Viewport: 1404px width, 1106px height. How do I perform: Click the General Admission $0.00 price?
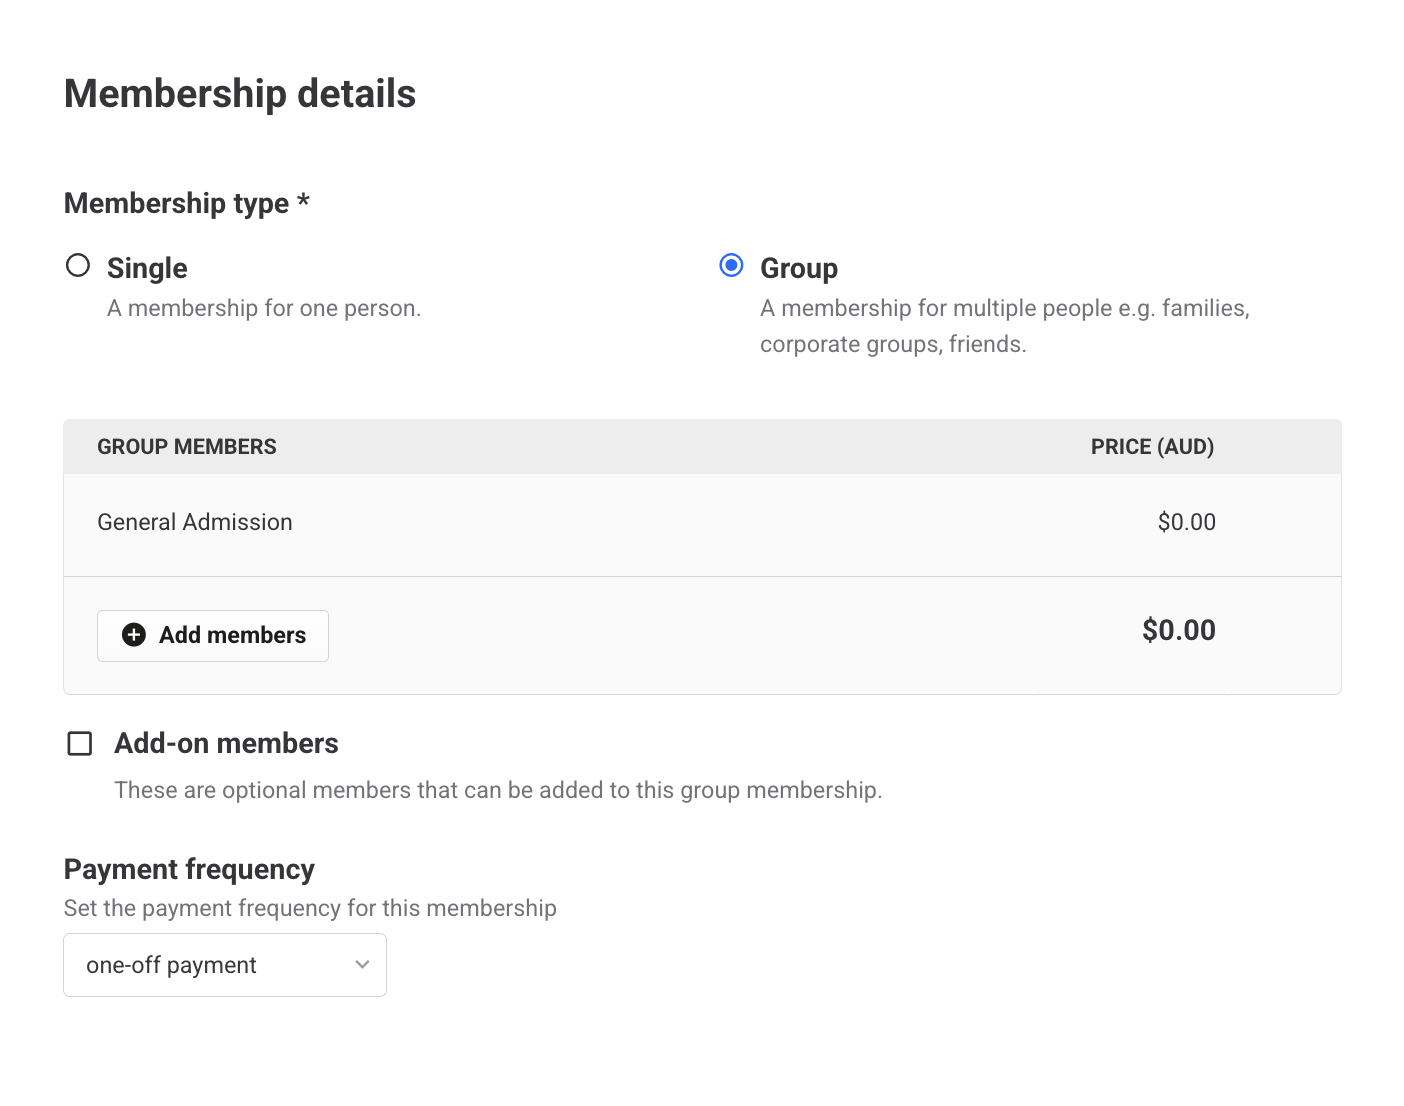[x=1186, y=522]
